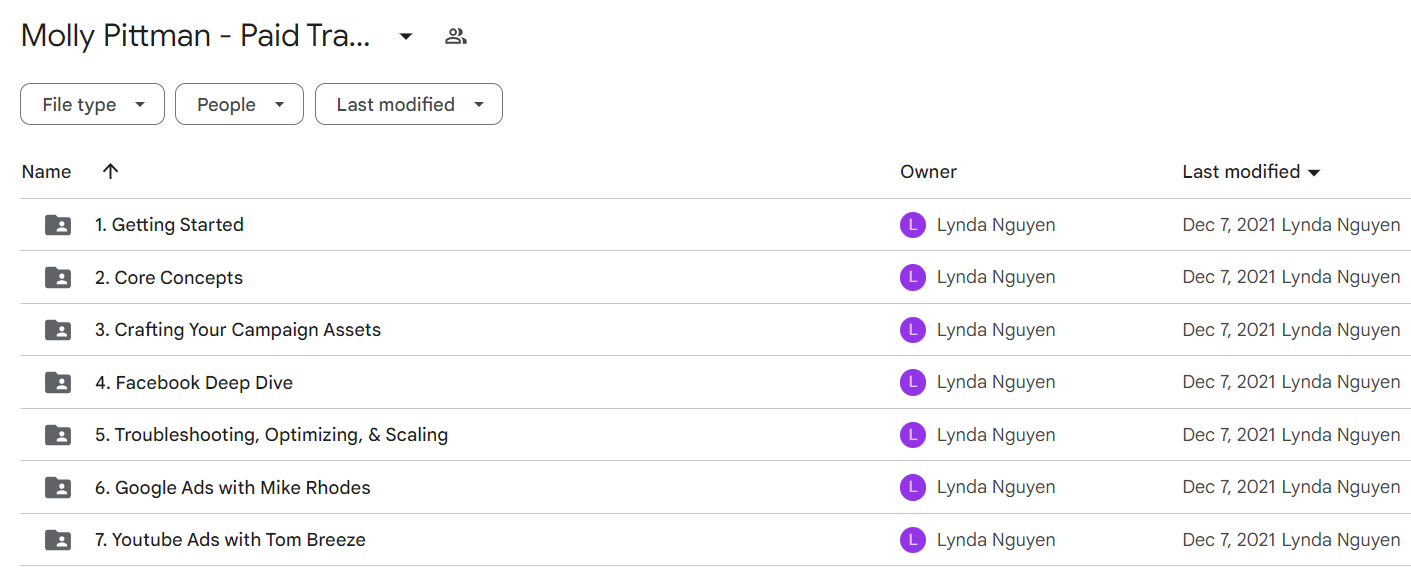1411x574 pixels.
Task: Open 3. Crafting Your Campaign Assets folder
Action: [238, 330]
